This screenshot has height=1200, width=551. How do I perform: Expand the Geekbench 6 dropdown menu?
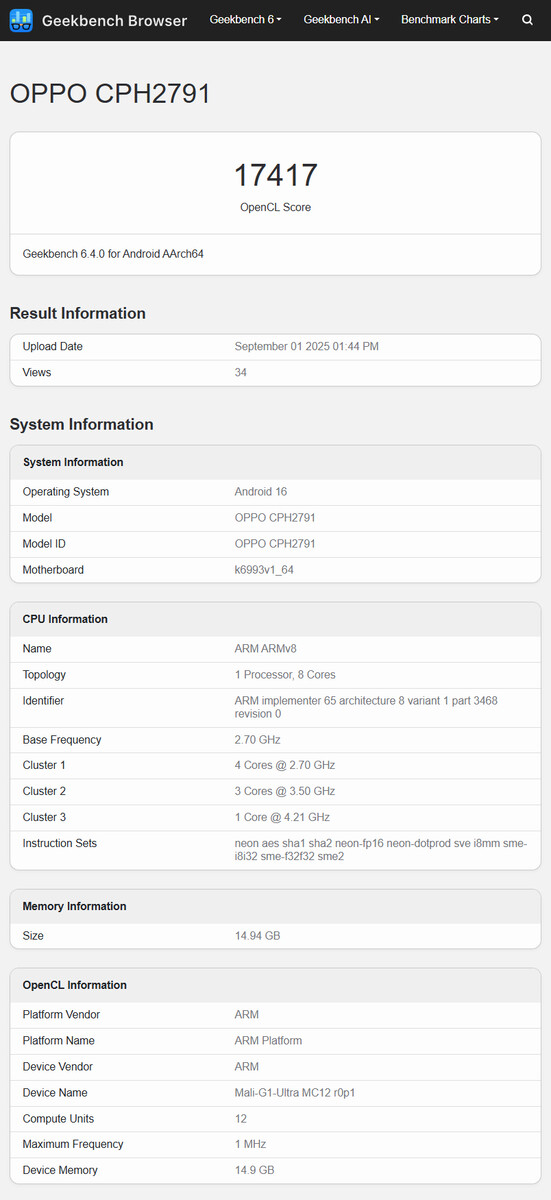pyautogui.click(x=245, y=20)
